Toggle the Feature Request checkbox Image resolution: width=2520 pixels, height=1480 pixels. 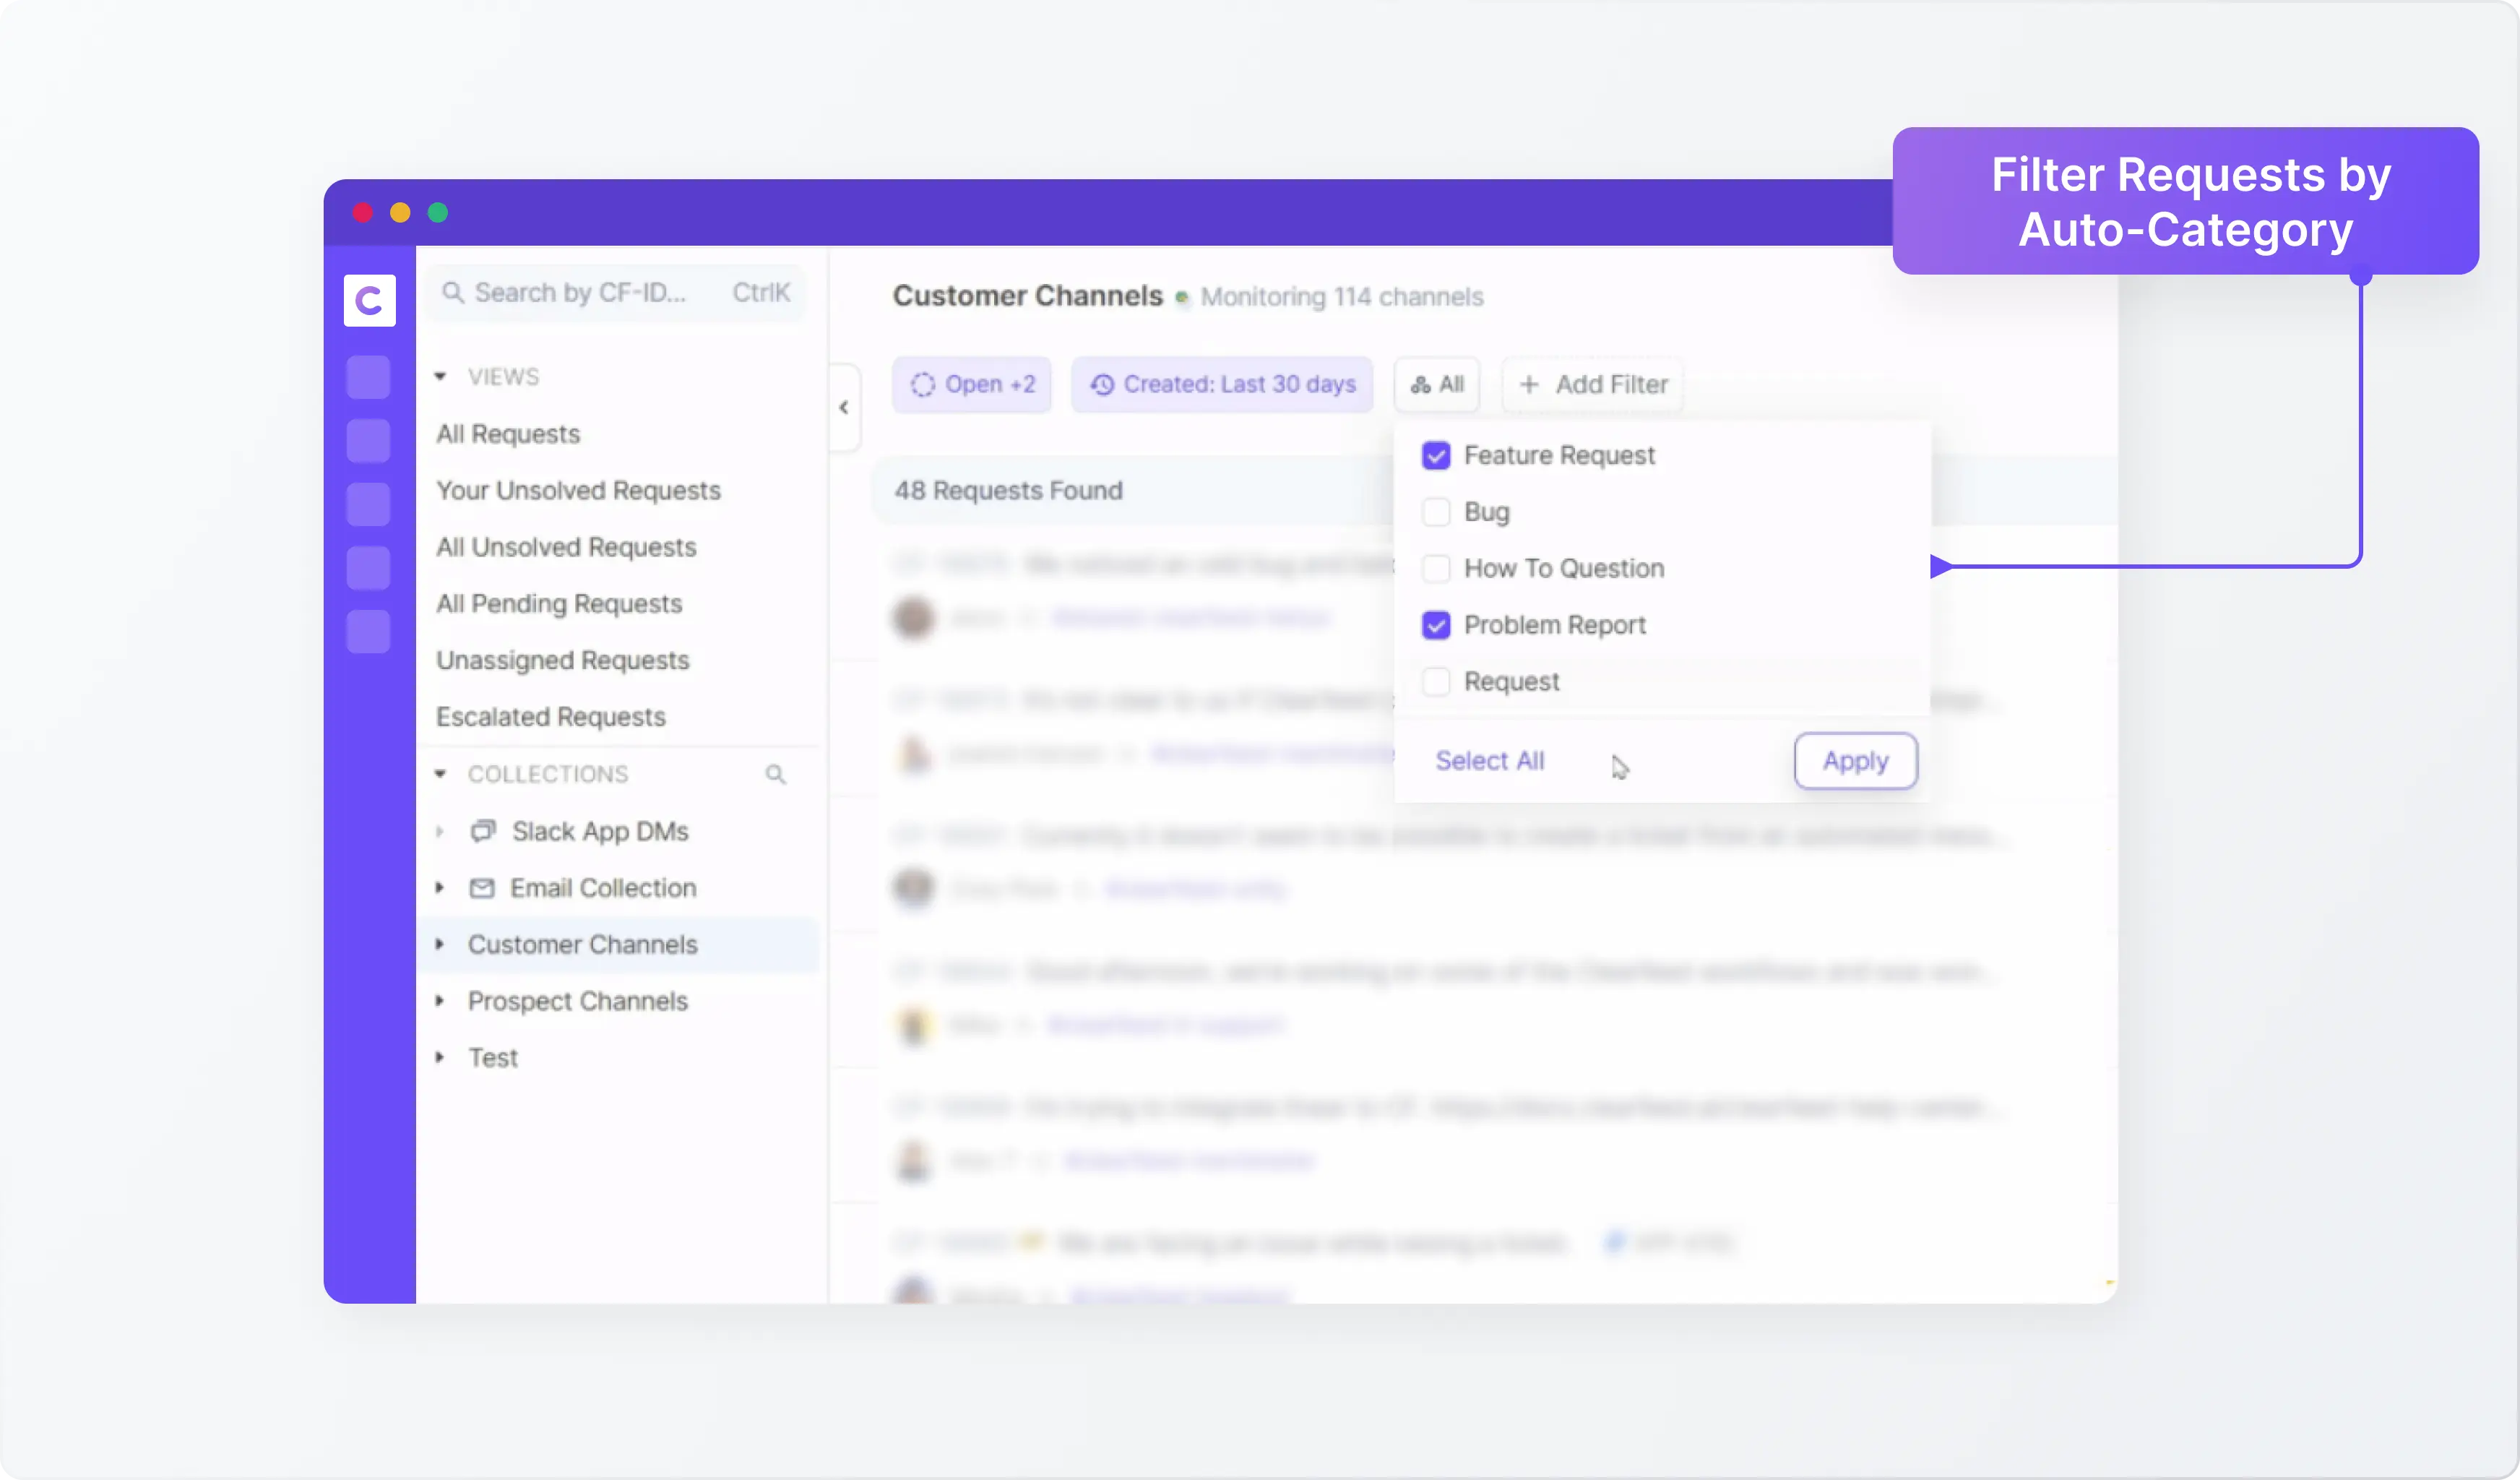1436,455
